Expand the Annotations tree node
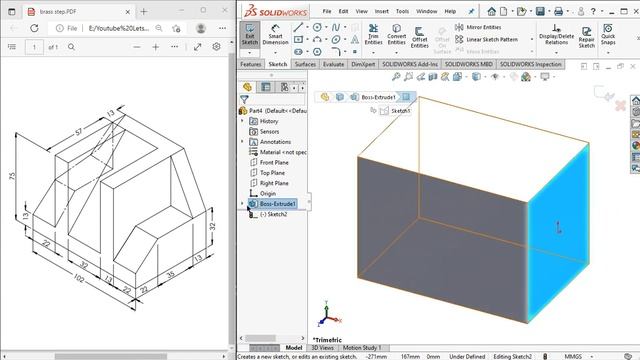The height and width of the screenshot is (360, 640). 242,142
